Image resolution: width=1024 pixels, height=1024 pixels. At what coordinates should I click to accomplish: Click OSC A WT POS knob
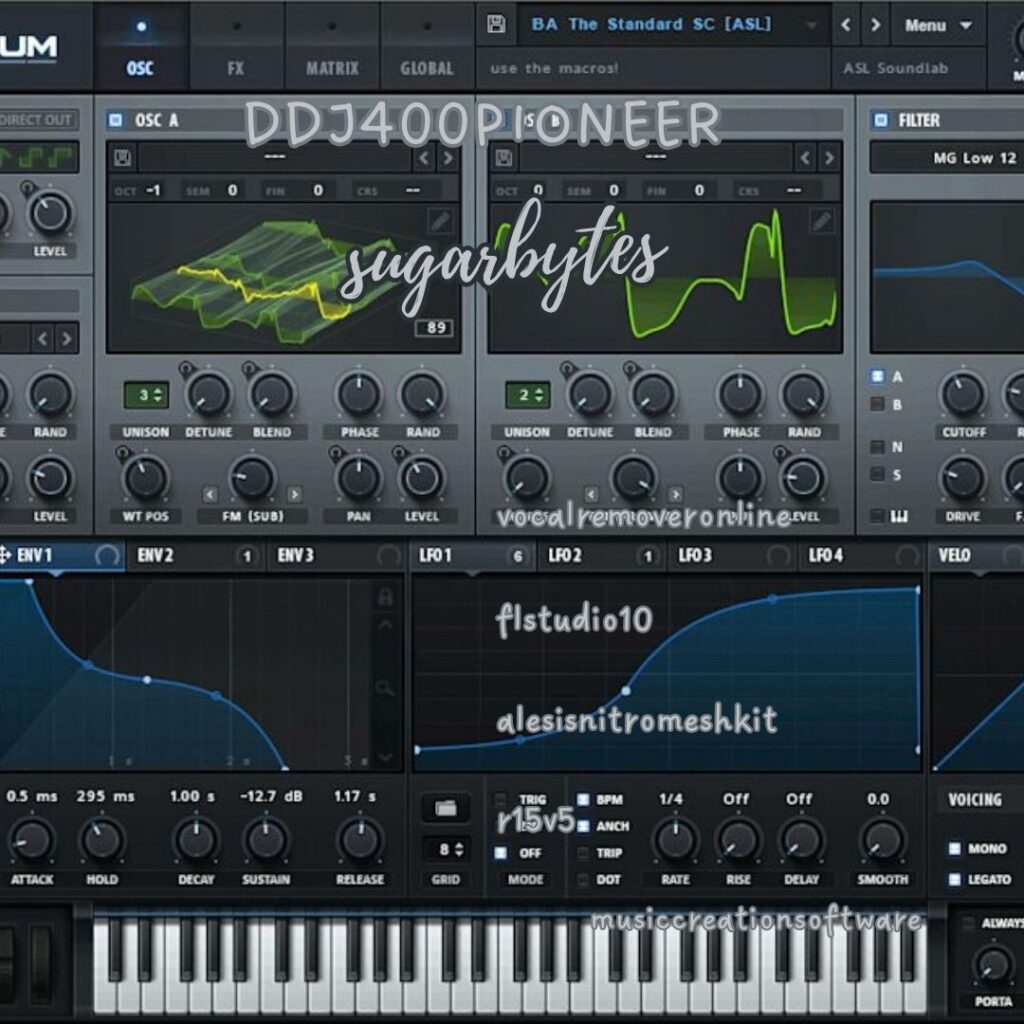point(145,477)
